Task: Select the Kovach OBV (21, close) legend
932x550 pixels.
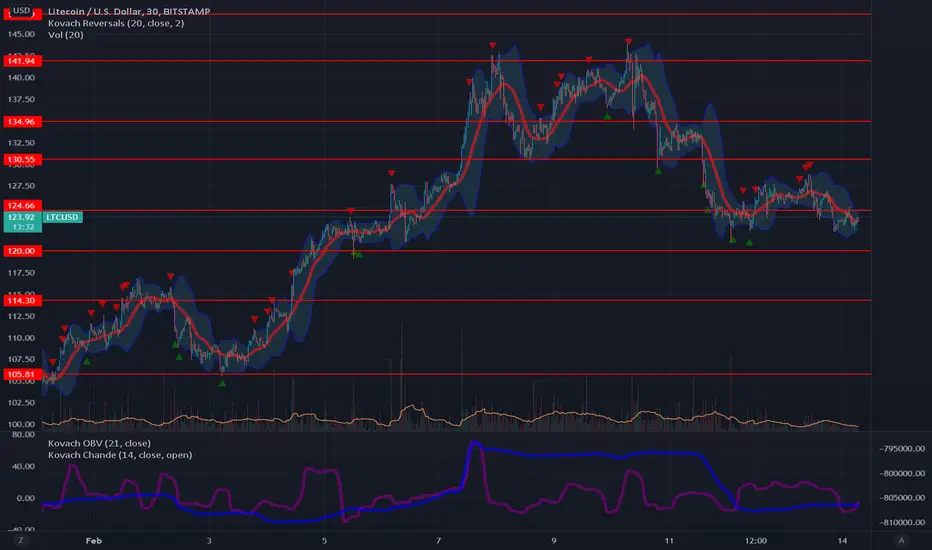Action: 99,443
